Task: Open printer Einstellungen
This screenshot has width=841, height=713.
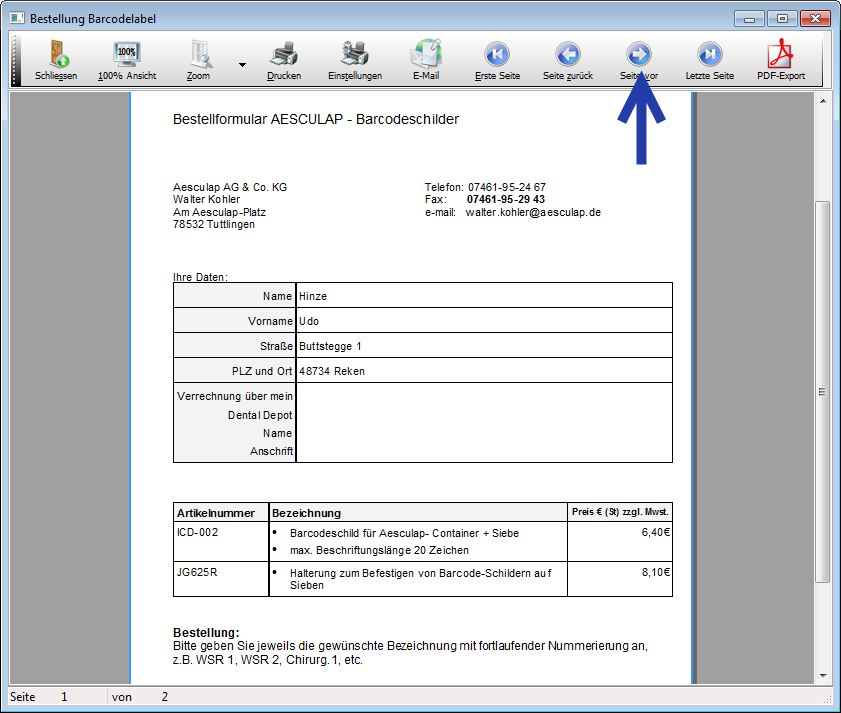Action: coord(355,60)
